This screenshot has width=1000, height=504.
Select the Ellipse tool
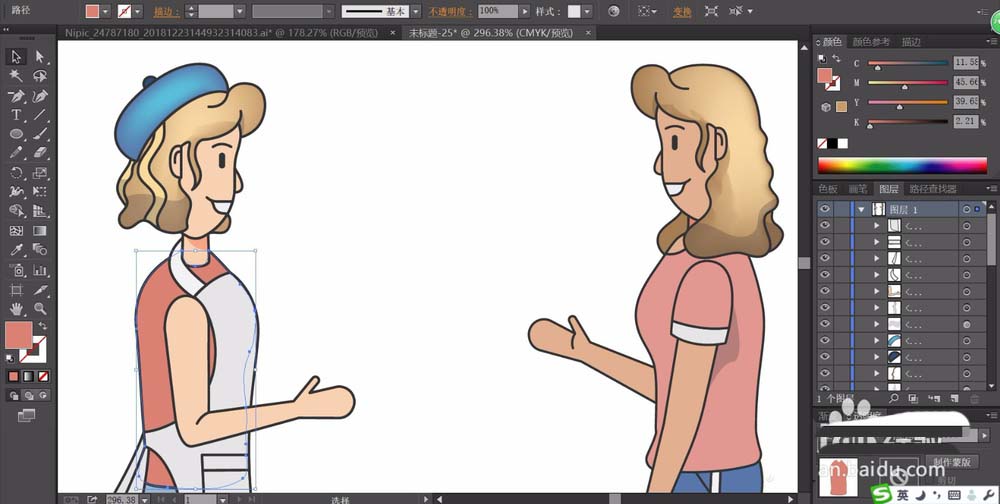(16, 134)
